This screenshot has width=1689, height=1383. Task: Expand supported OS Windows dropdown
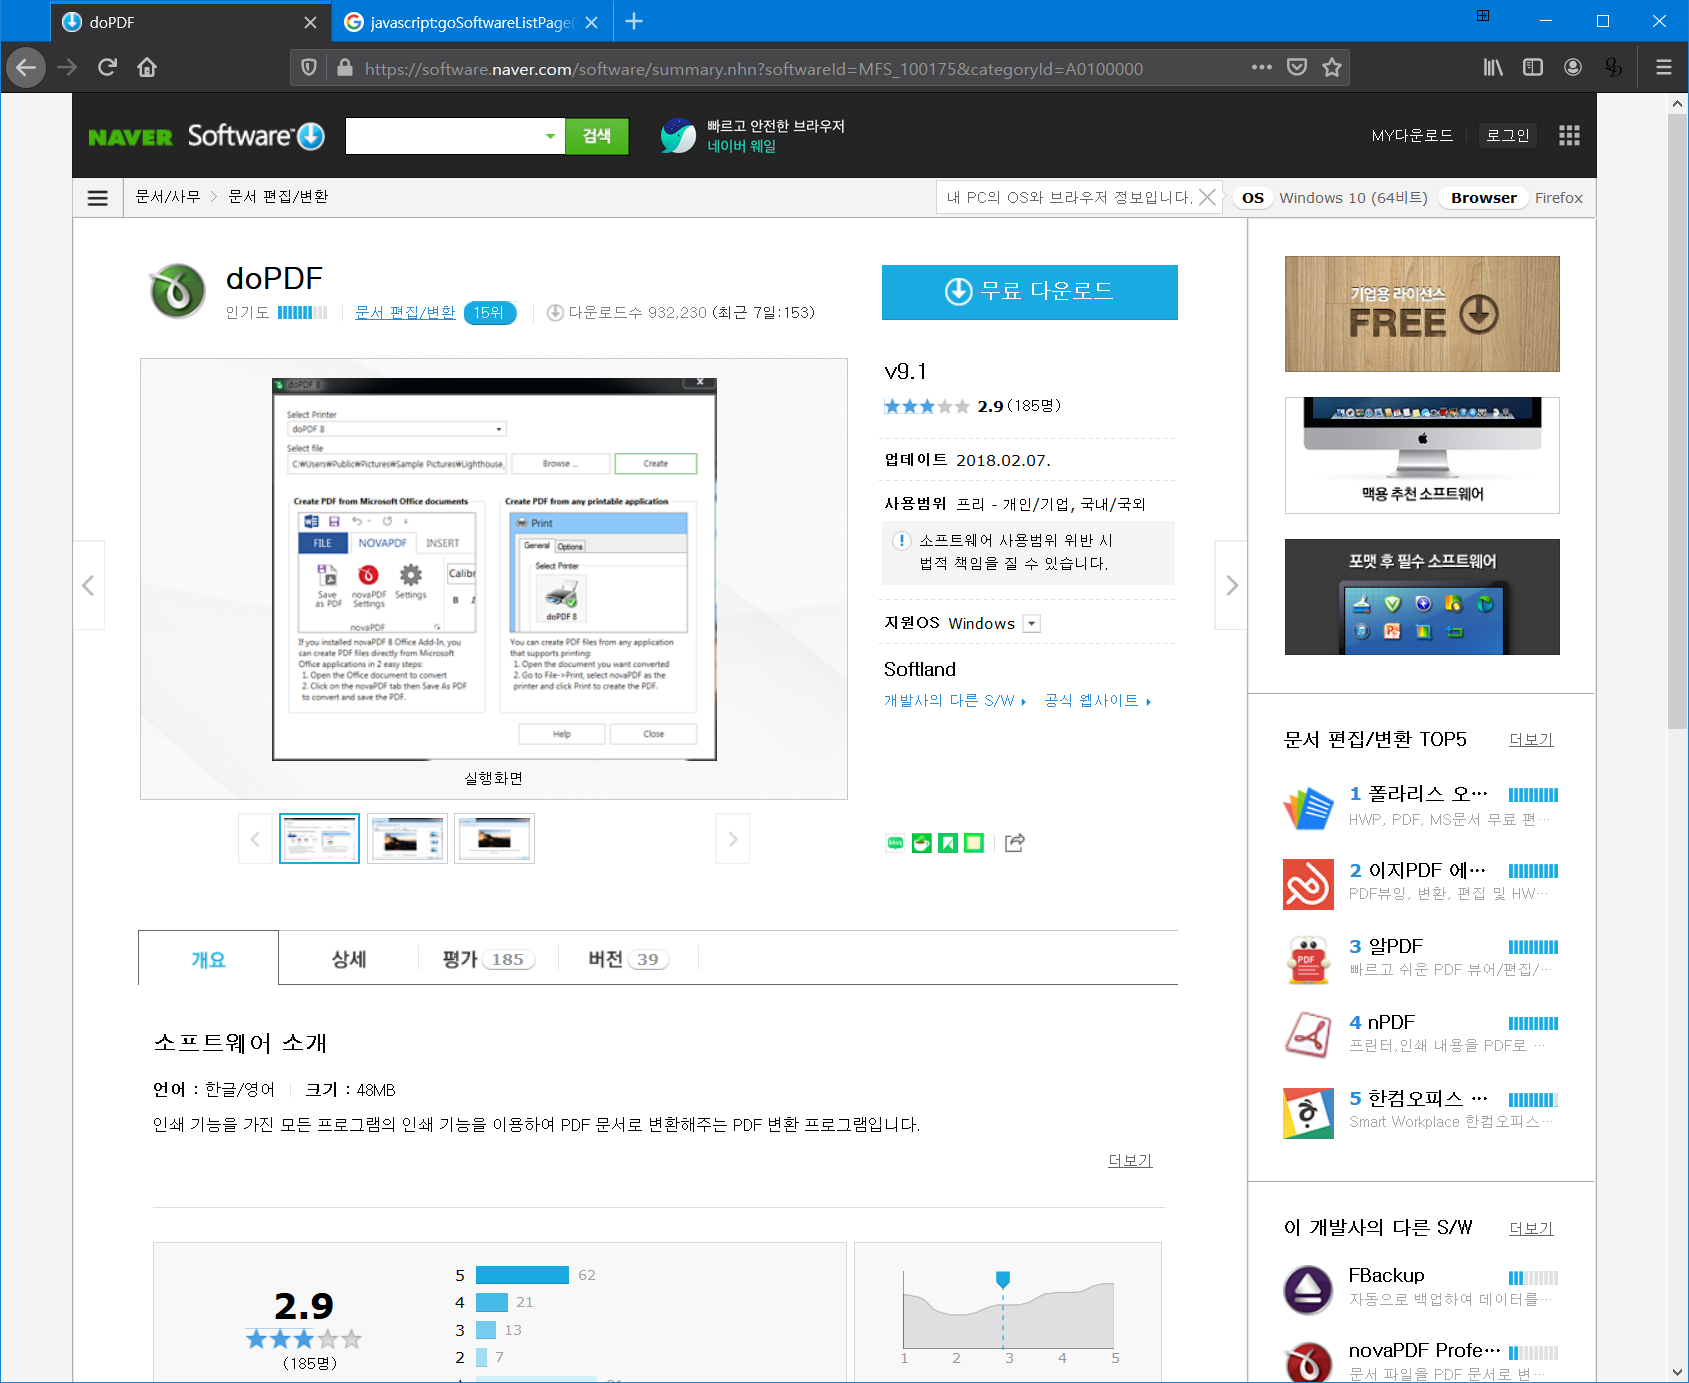[x=1032, y=624]
